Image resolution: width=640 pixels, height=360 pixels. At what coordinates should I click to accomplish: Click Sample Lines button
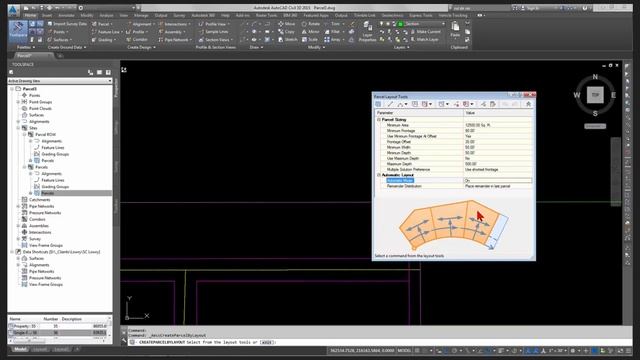pos(213,32)
